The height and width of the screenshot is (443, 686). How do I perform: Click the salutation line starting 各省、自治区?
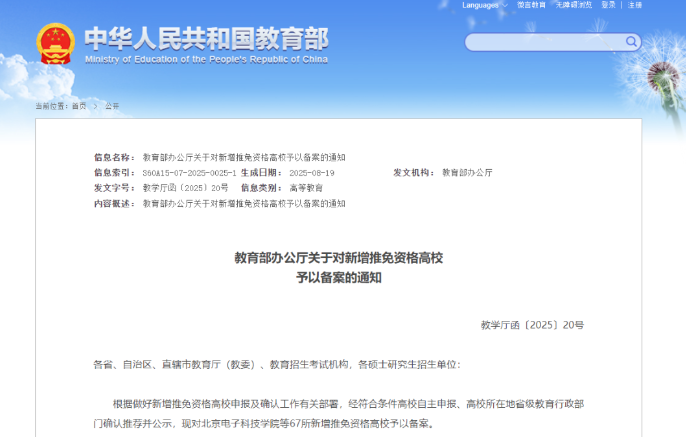coord(277,364)
